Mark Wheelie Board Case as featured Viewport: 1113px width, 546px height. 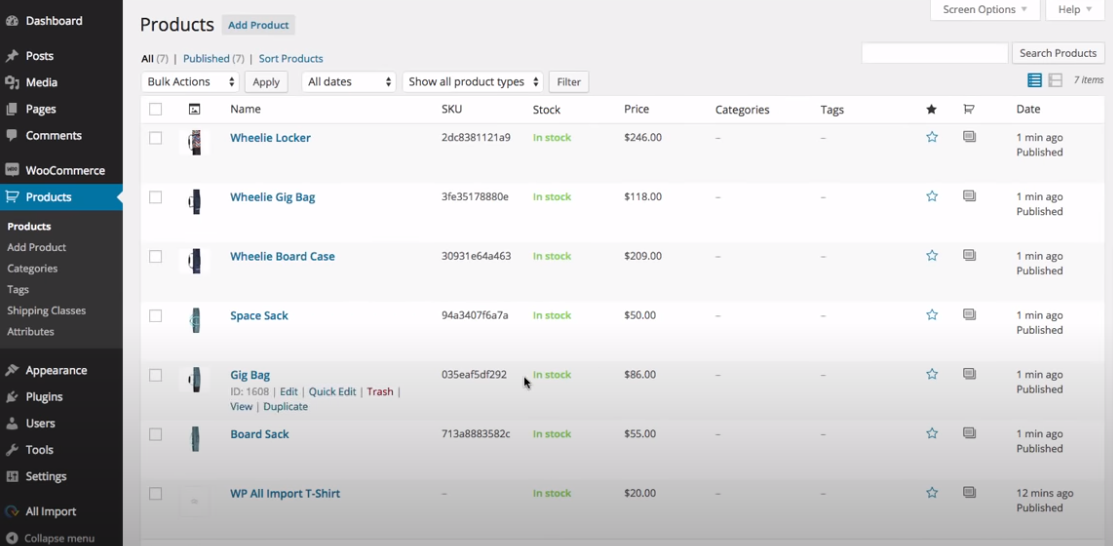click(932, 256)
